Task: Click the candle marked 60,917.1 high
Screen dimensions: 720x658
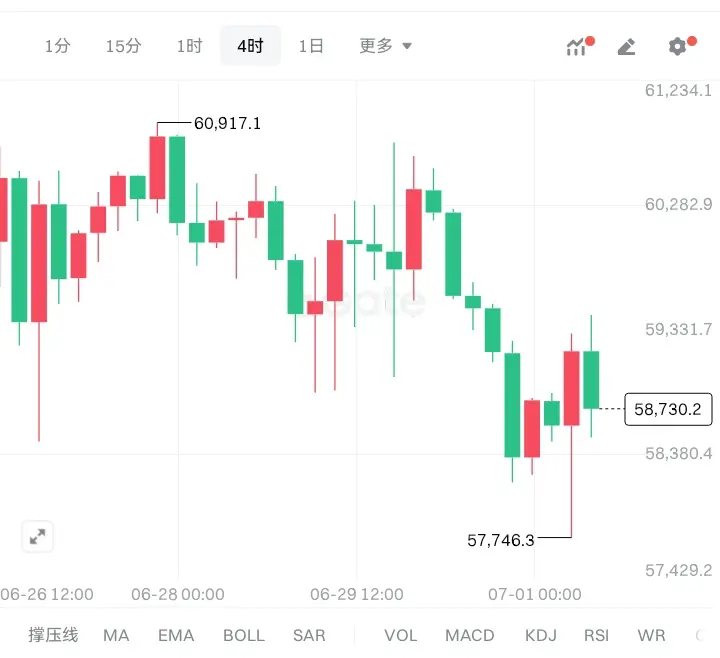Action: (157, 168)
